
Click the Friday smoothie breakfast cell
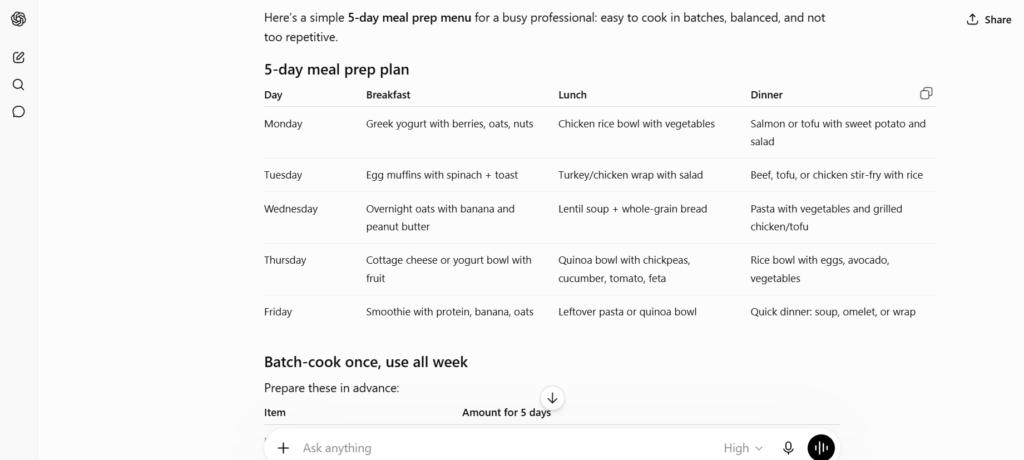449,312
